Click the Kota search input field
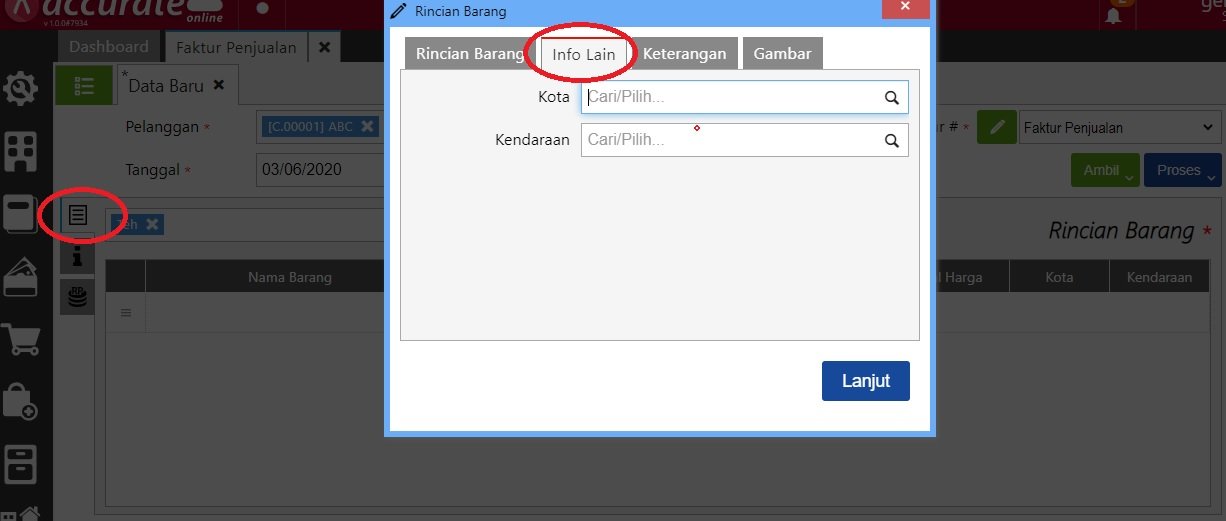 (x=730, y=97)
